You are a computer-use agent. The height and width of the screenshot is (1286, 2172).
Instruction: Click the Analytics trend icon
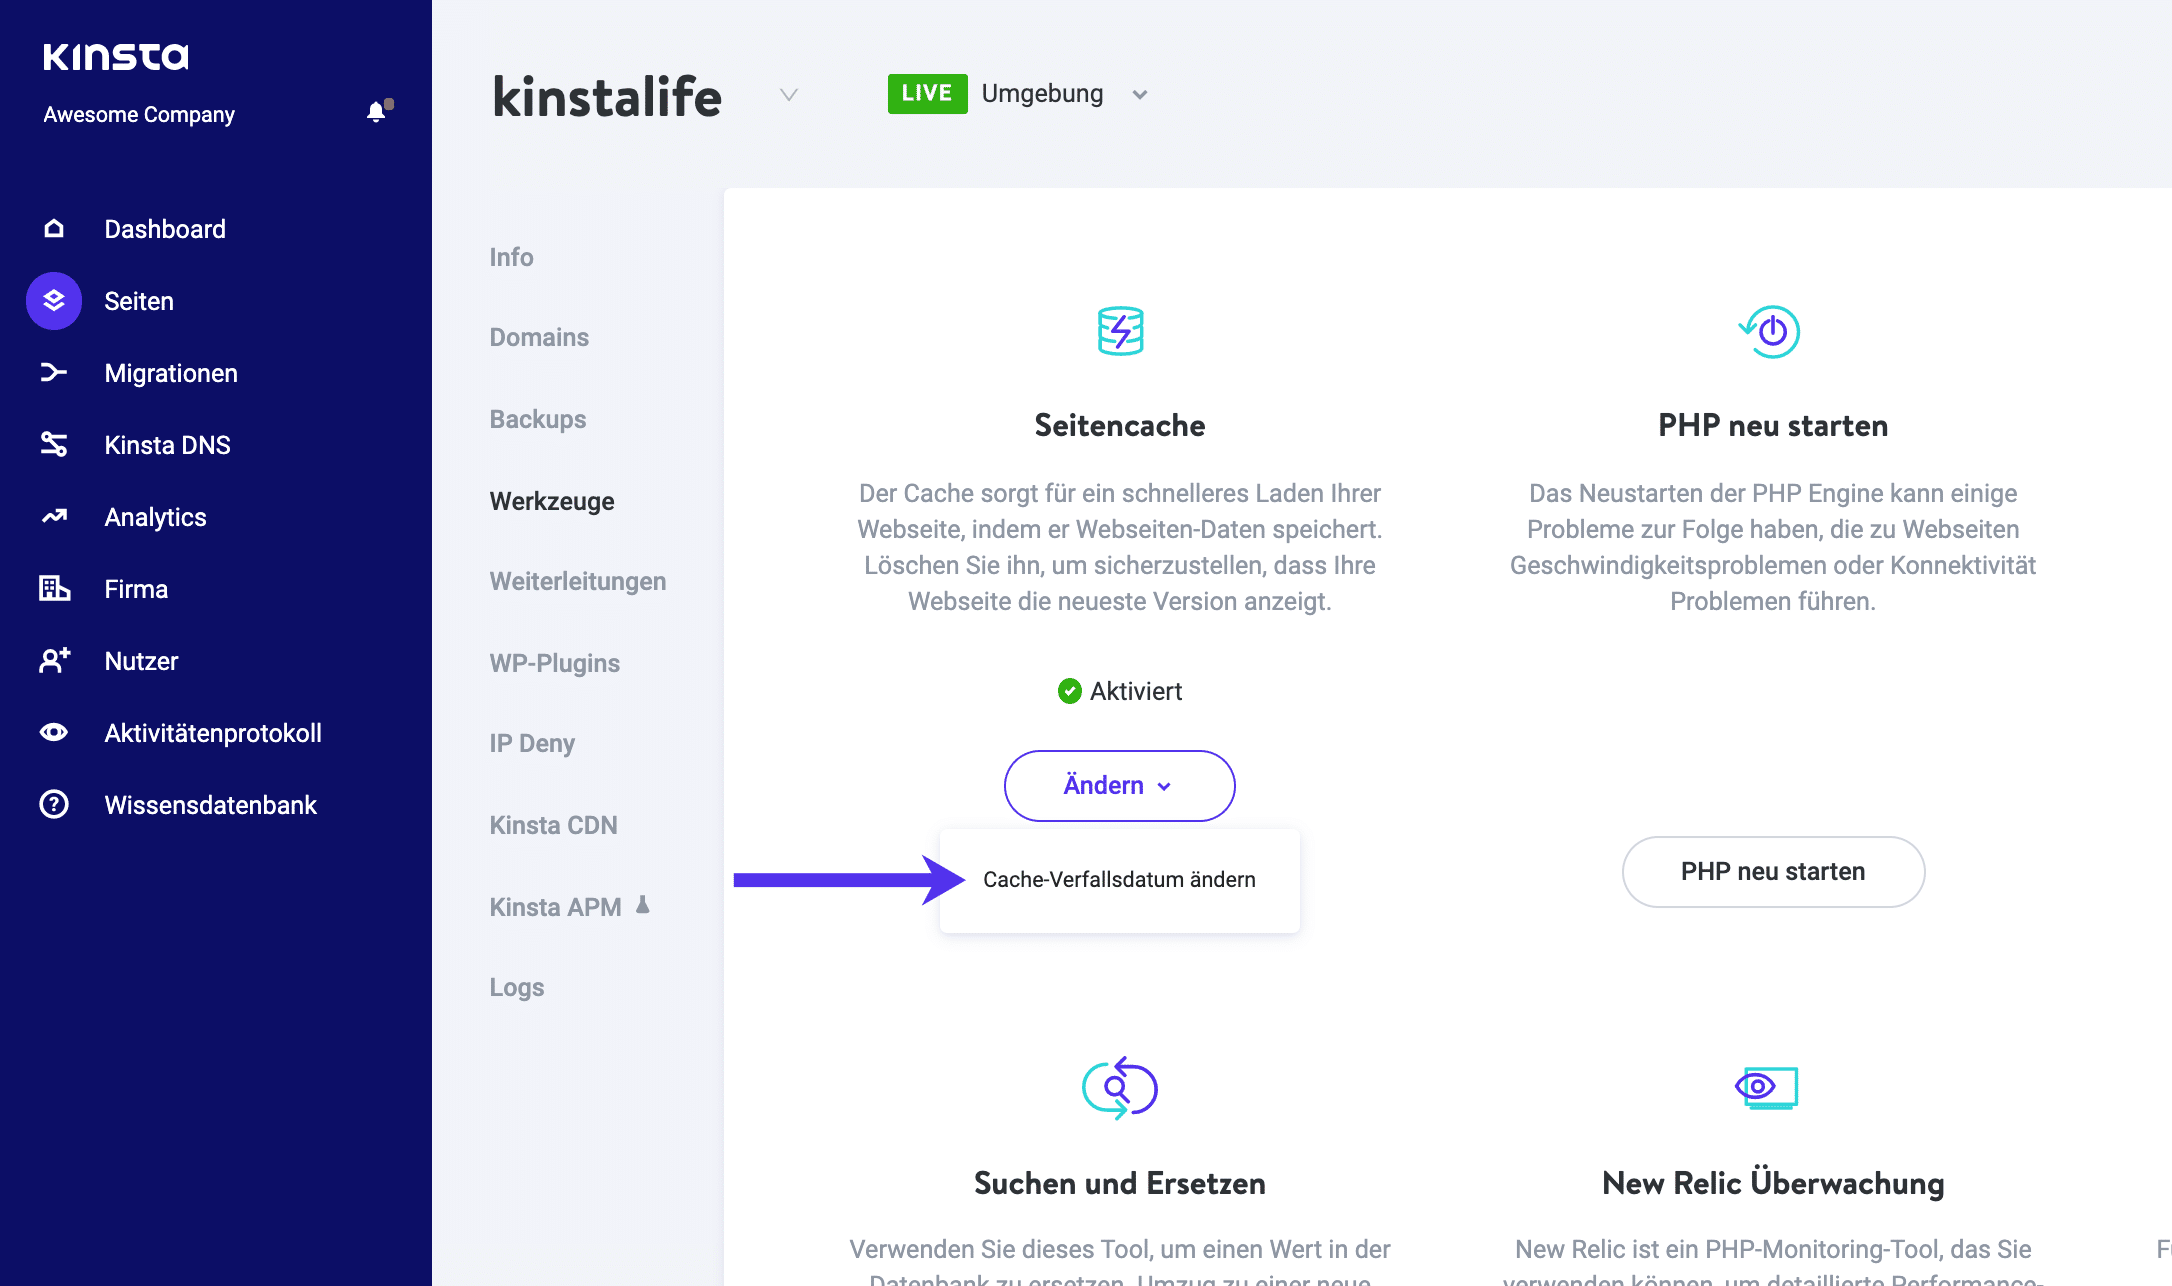click(54, 517)
